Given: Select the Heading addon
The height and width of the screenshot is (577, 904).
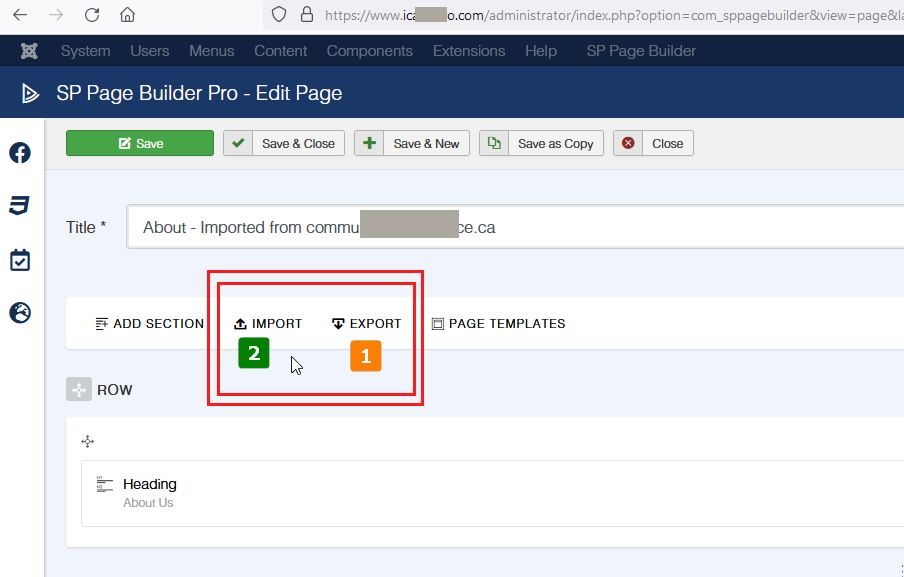Looking at the screenshot, I should (492, 493).
